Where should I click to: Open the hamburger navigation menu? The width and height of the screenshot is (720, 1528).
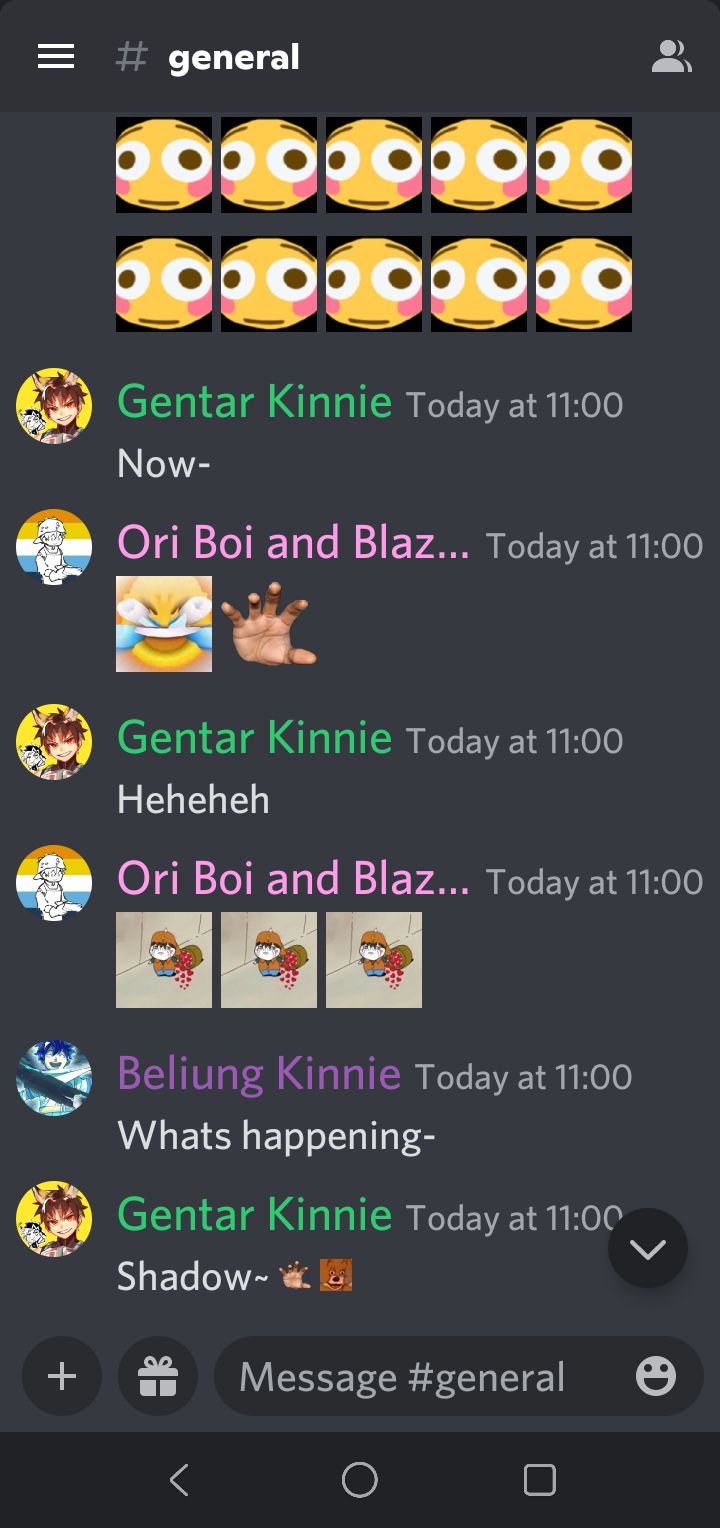click(x=56, y=57)
